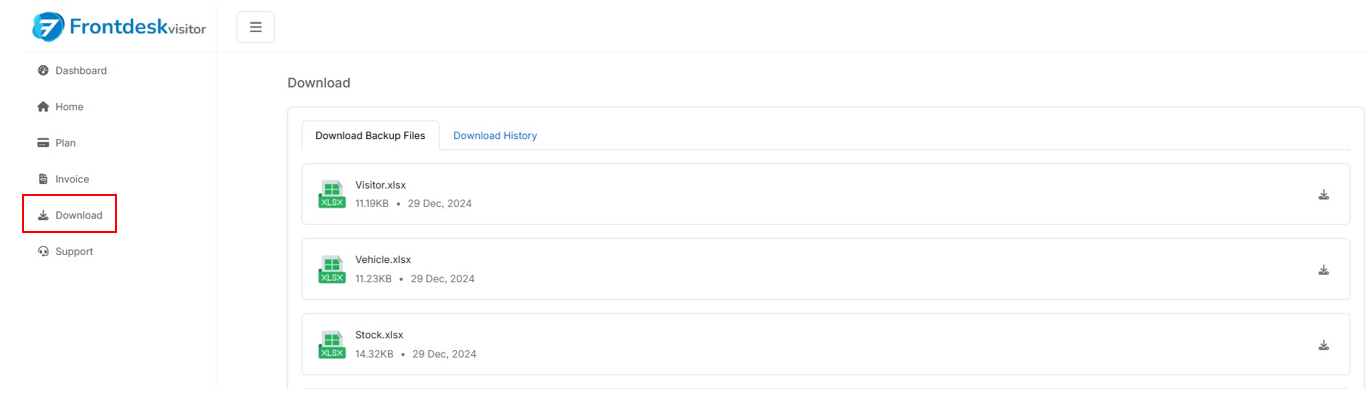Click the Visitor.xlsx file name
The image size is (1371, 407).
coord(380,185)
